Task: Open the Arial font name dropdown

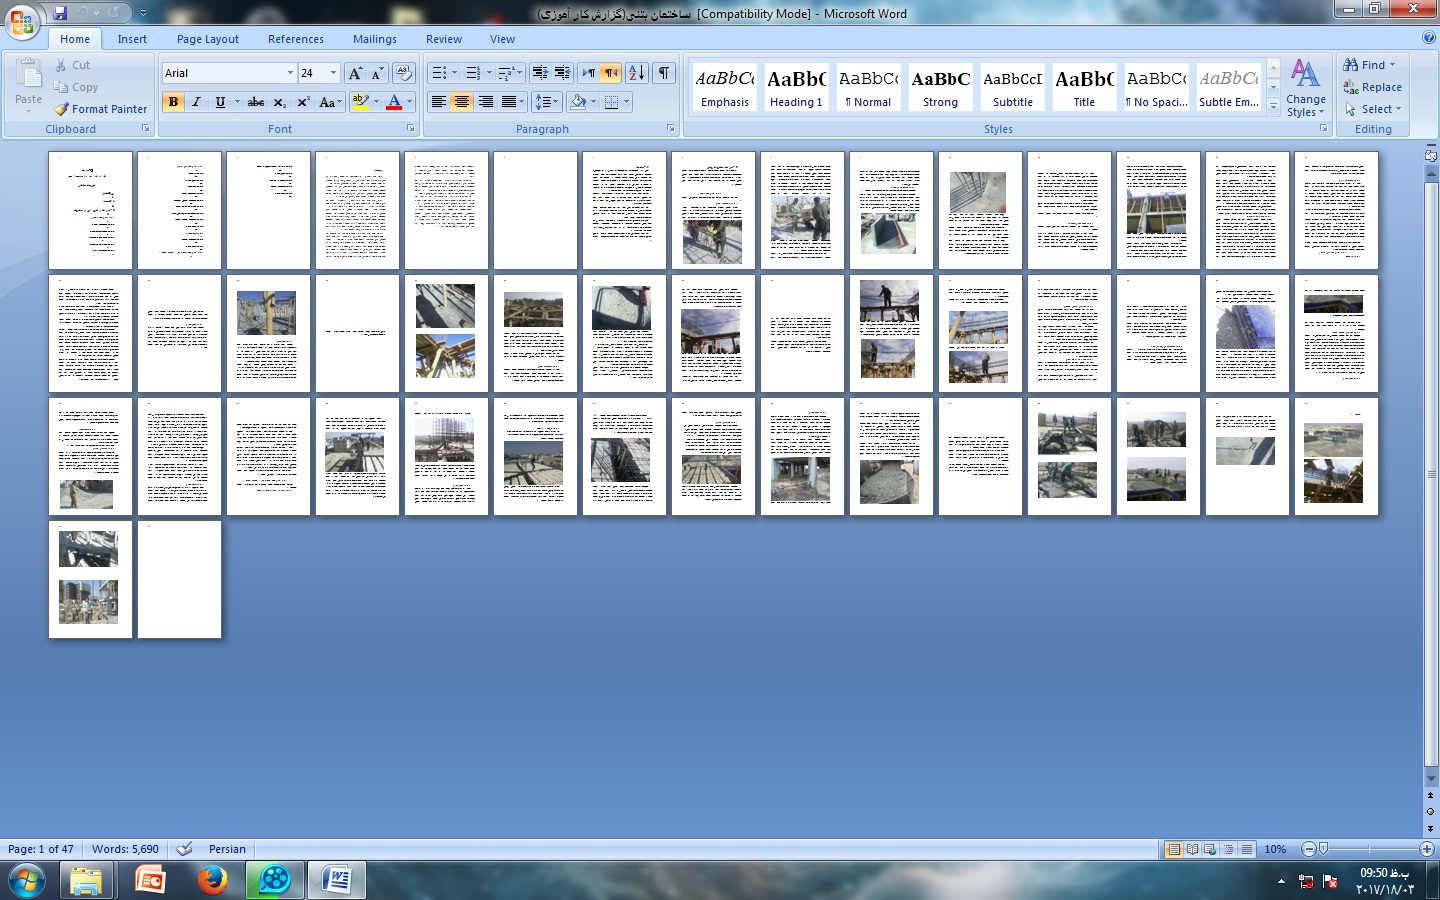Action: [x=290, y=73]
